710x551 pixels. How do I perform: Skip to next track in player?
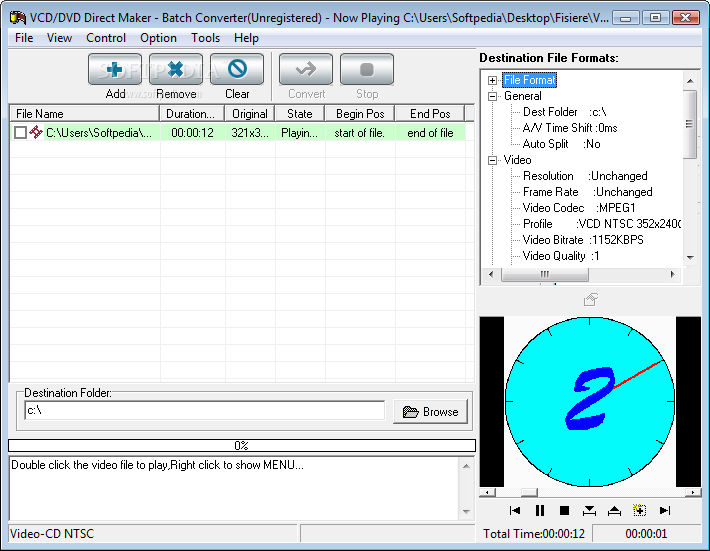tap(664, 511)
